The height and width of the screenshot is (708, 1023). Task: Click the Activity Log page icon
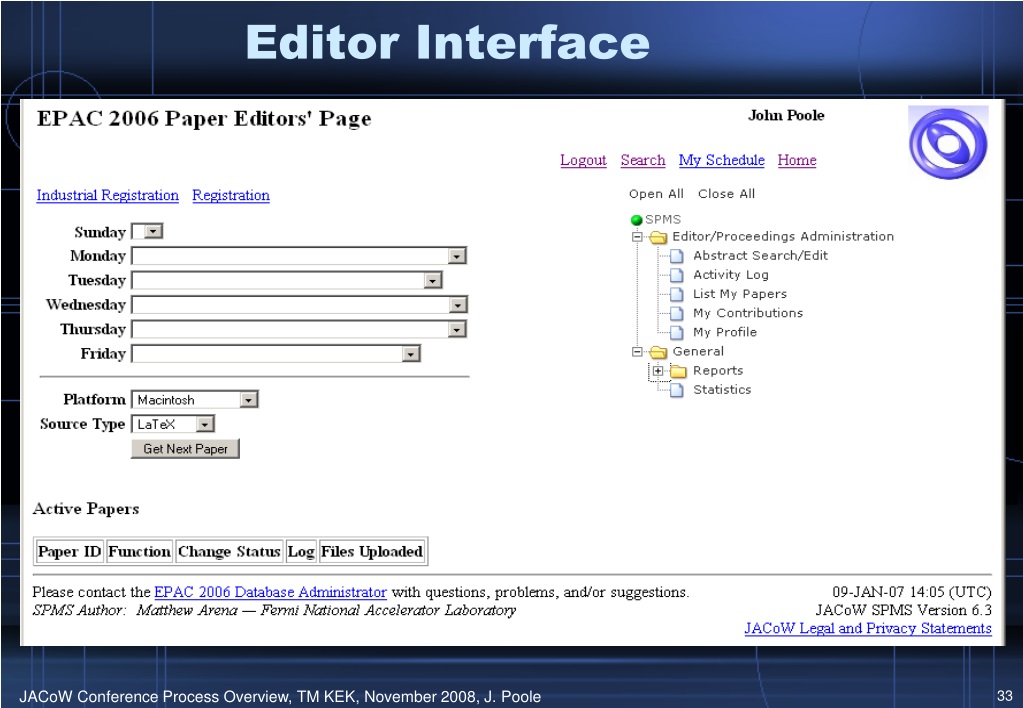click(677, 275)
